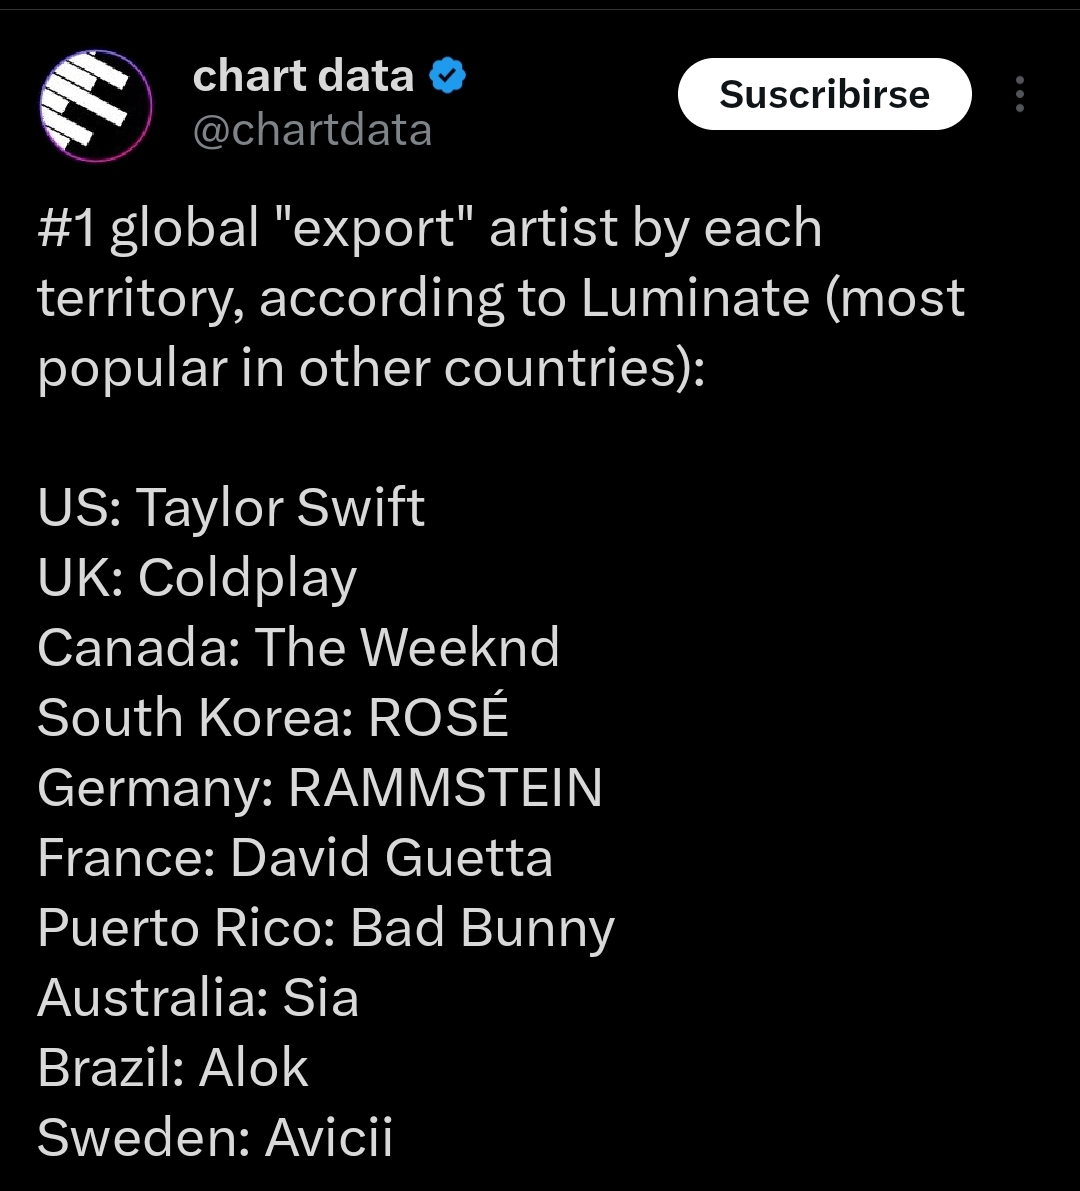Click the word Luminate in the post
1080x1191 pixels.
695,298
